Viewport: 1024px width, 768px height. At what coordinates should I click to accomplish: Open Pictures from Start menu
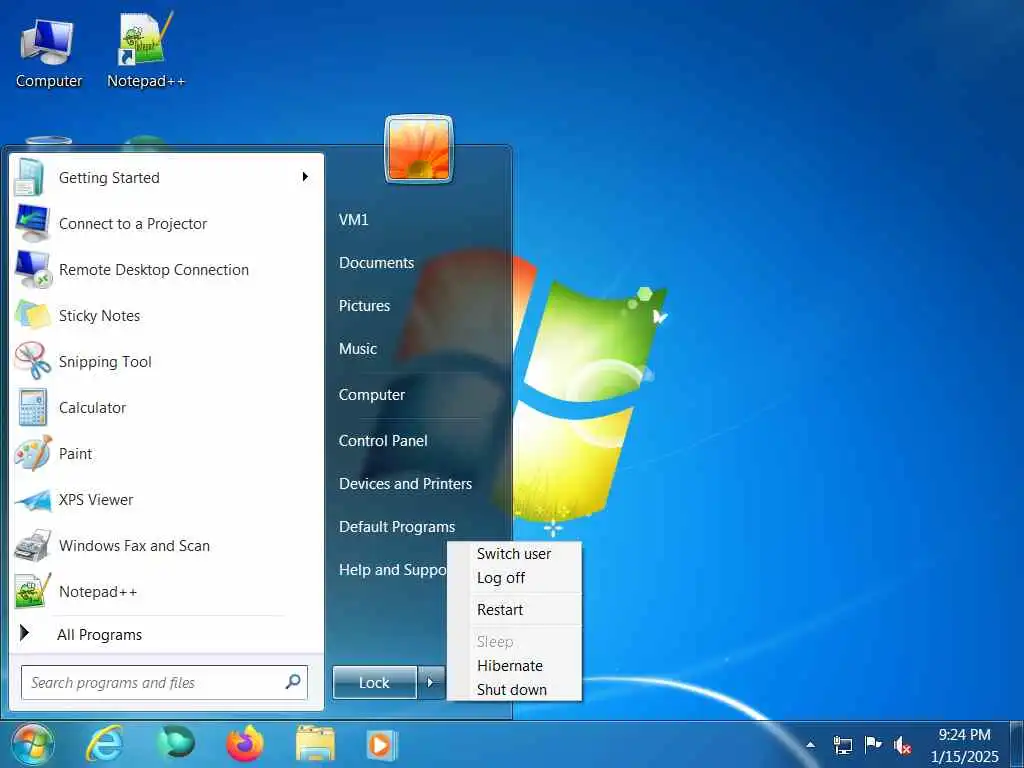[x=364, y=306]
